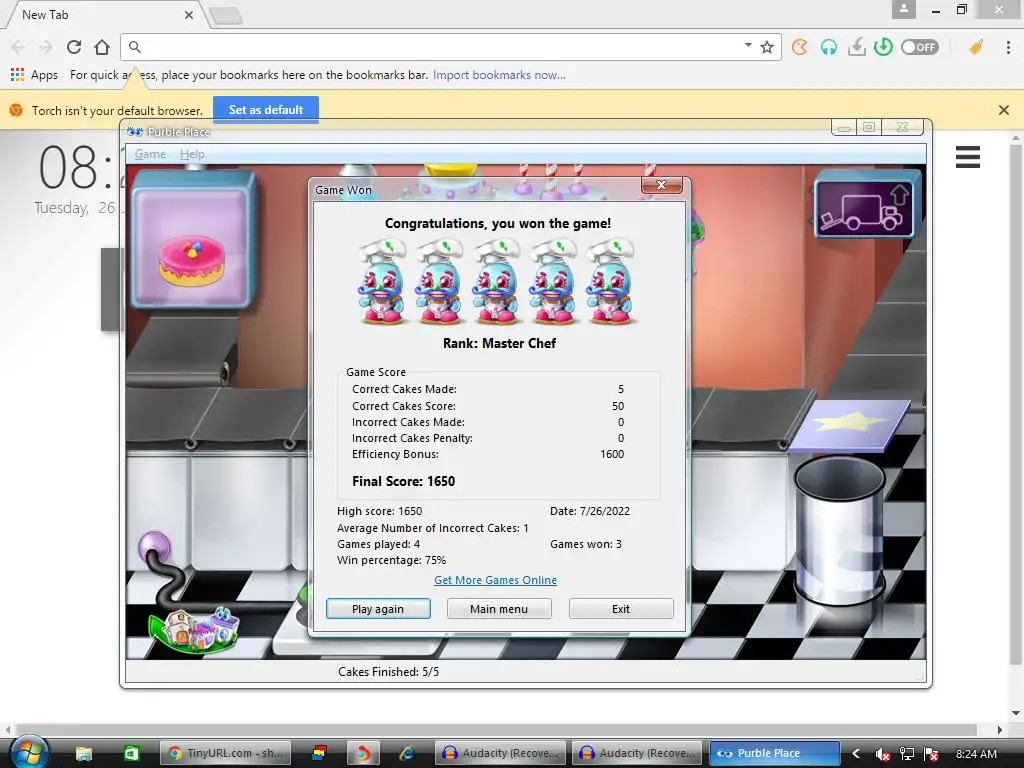This screenshot has height=768, width=1024.
Task: Click the Final Score: 1650 text
Action: (404, 481)
